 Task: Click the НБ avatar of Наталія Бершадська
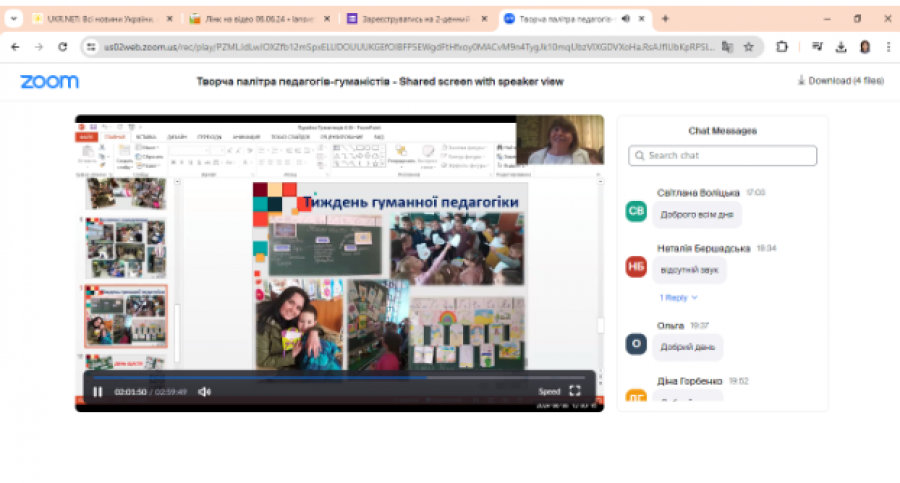tap(636, 266)
